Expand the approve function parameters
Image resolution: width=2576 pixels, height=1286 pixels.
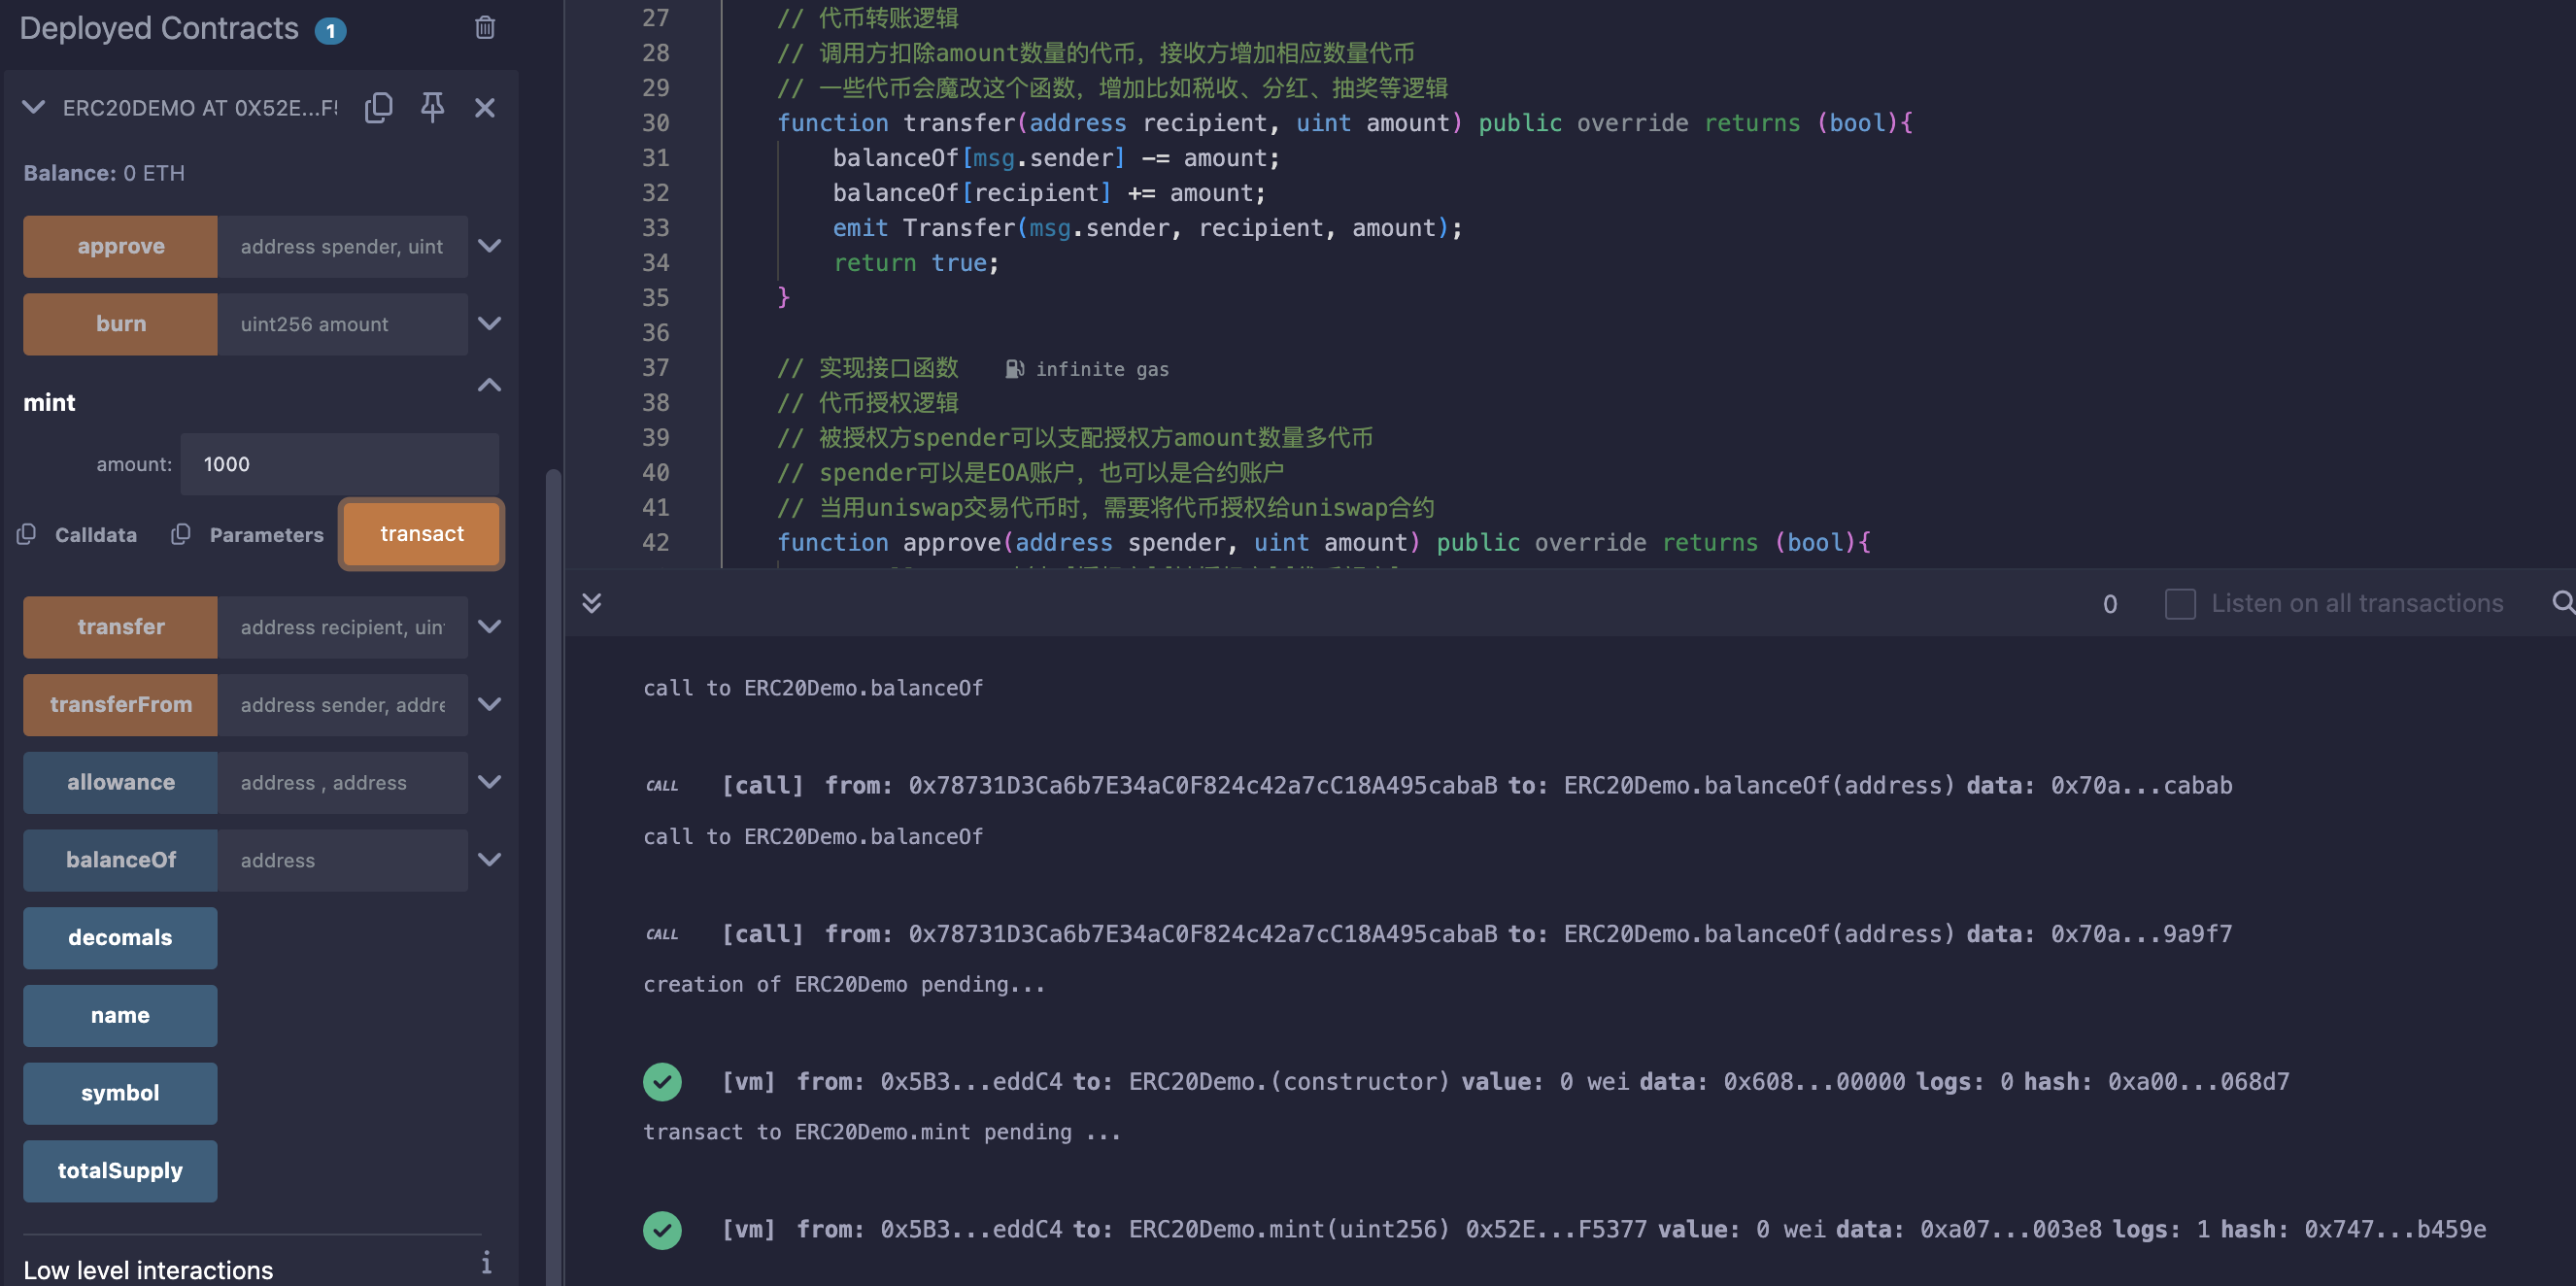[x=489, y=246]
